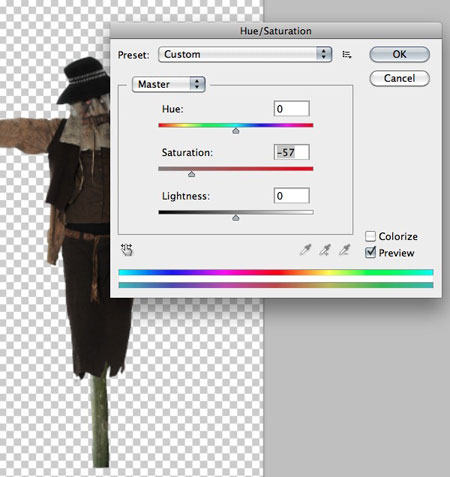Viewport: 450px width, 477px height.
Task: Click the 'Lightness:' label text
Action: (x=186, y=196)
